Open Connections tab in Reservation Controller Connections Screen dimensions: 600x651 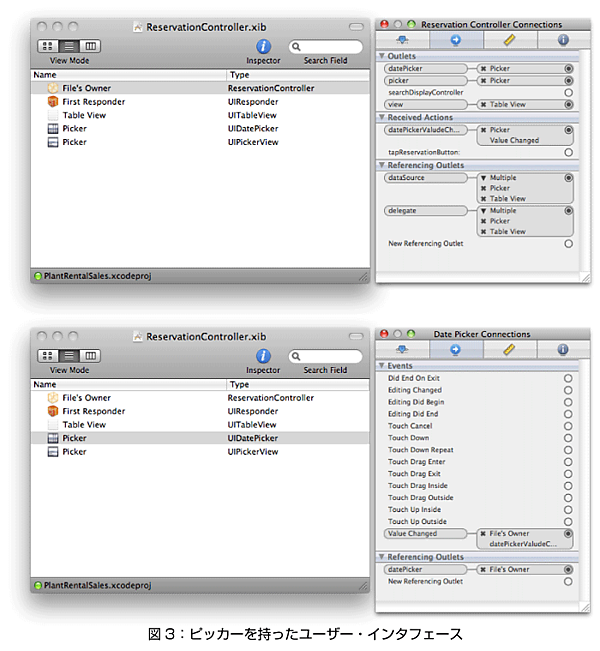456,40
